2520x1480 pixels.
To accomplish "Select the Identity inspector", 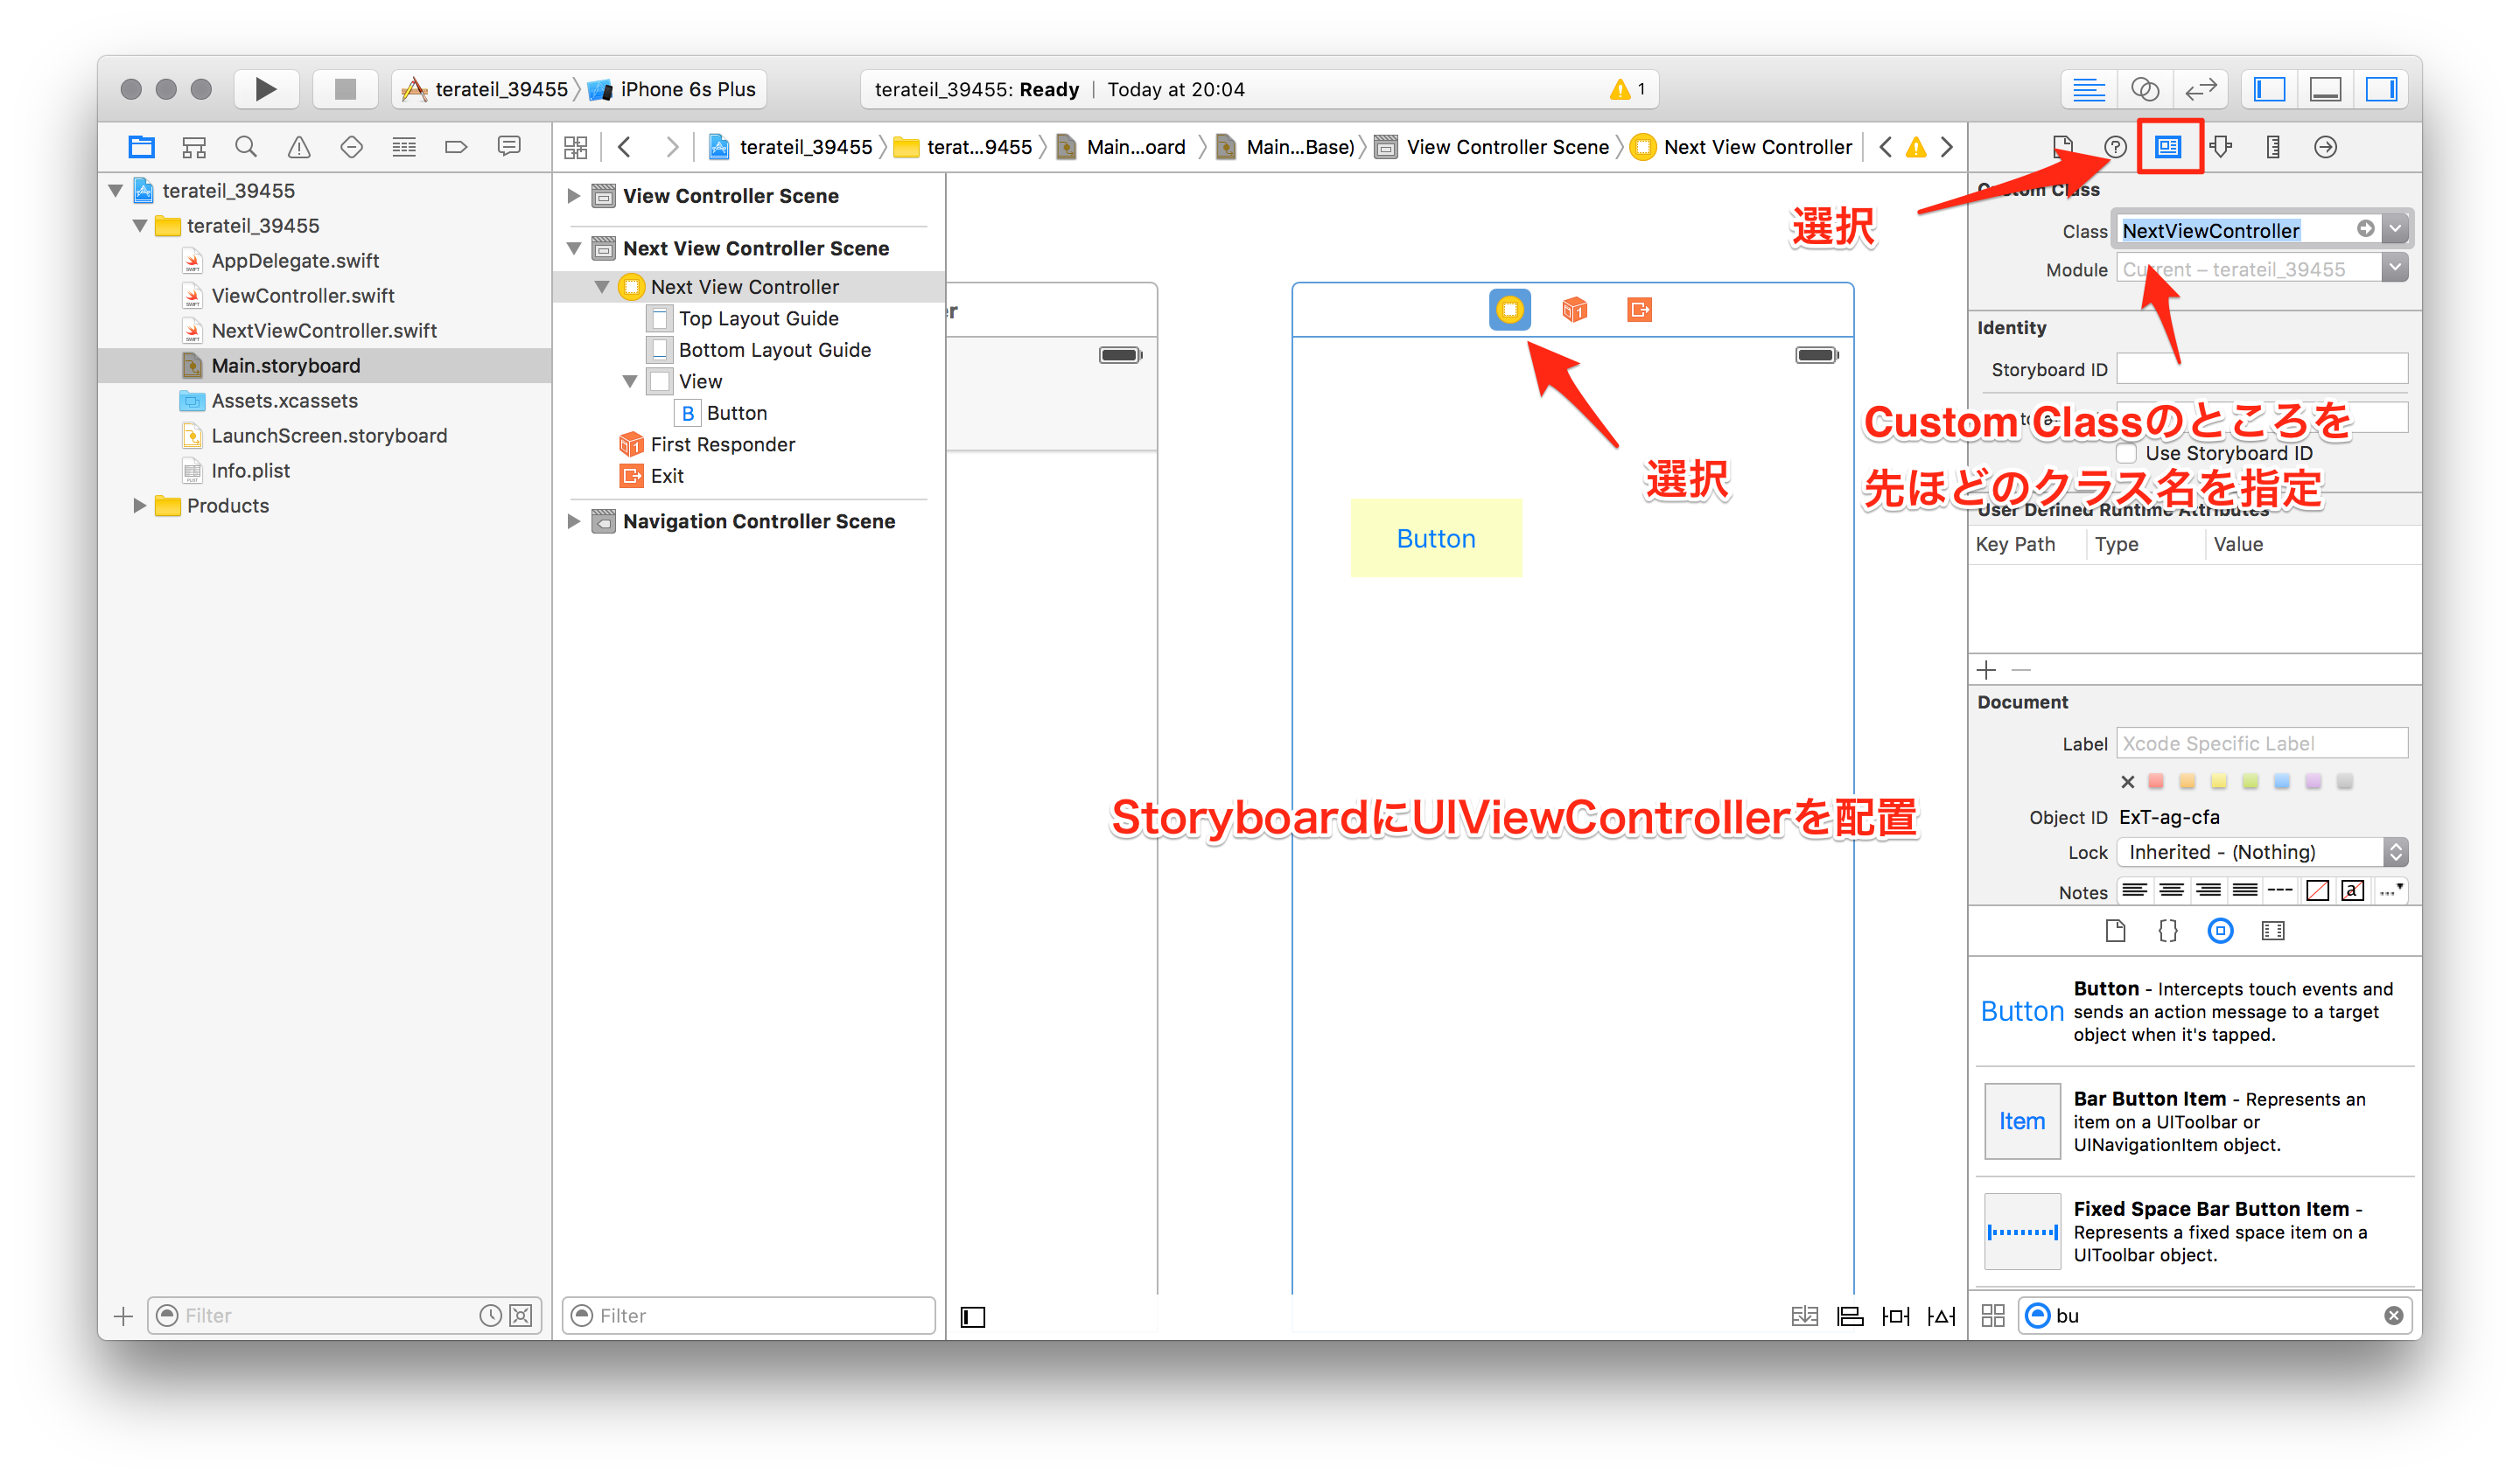I will click(2168, 146).
